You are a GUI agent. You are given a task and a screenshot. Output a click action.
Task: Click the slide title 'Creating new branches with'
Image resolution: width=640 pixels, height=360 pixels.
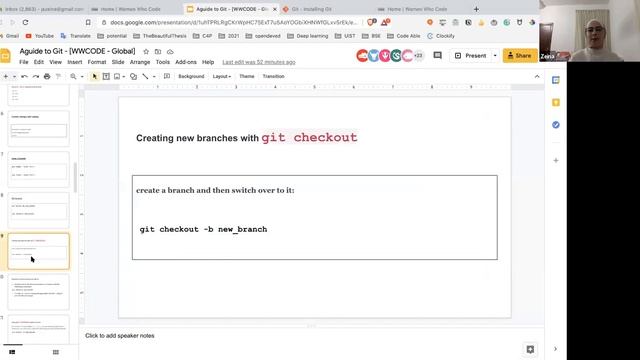point(198,138)
